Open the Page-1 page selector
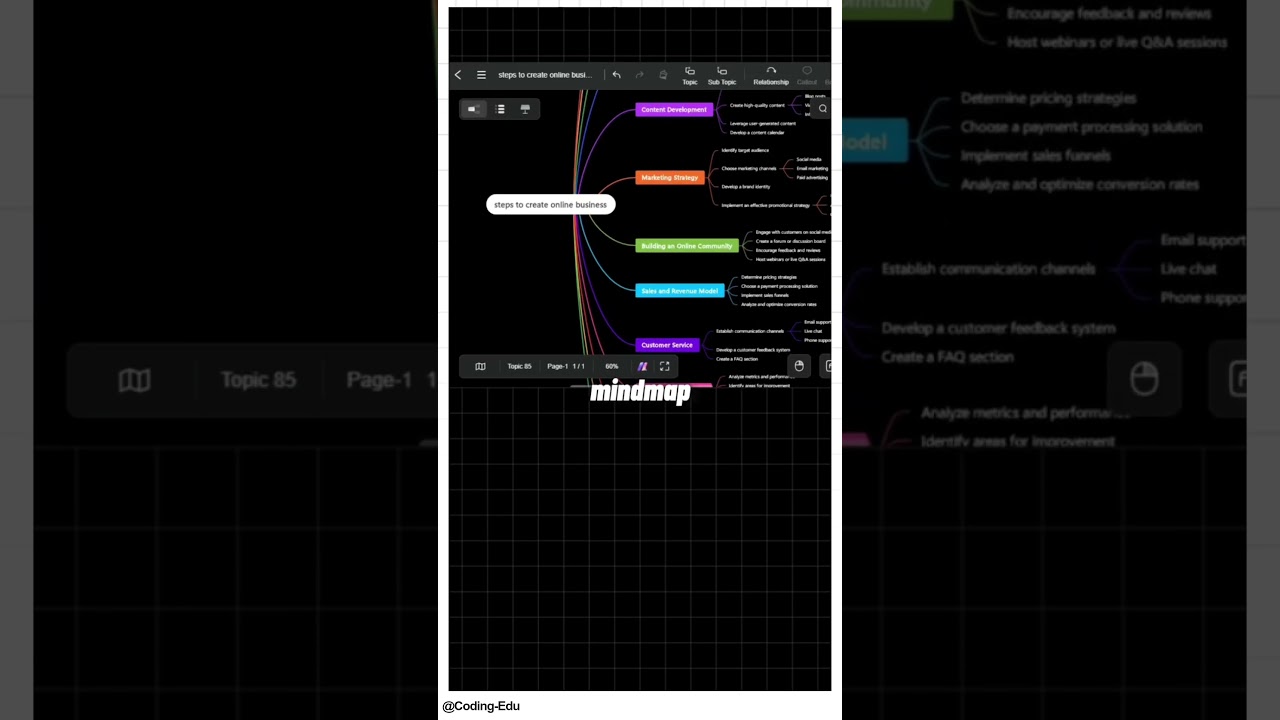The height and width of the screenshot is (720, 1280). coord(566,366)
